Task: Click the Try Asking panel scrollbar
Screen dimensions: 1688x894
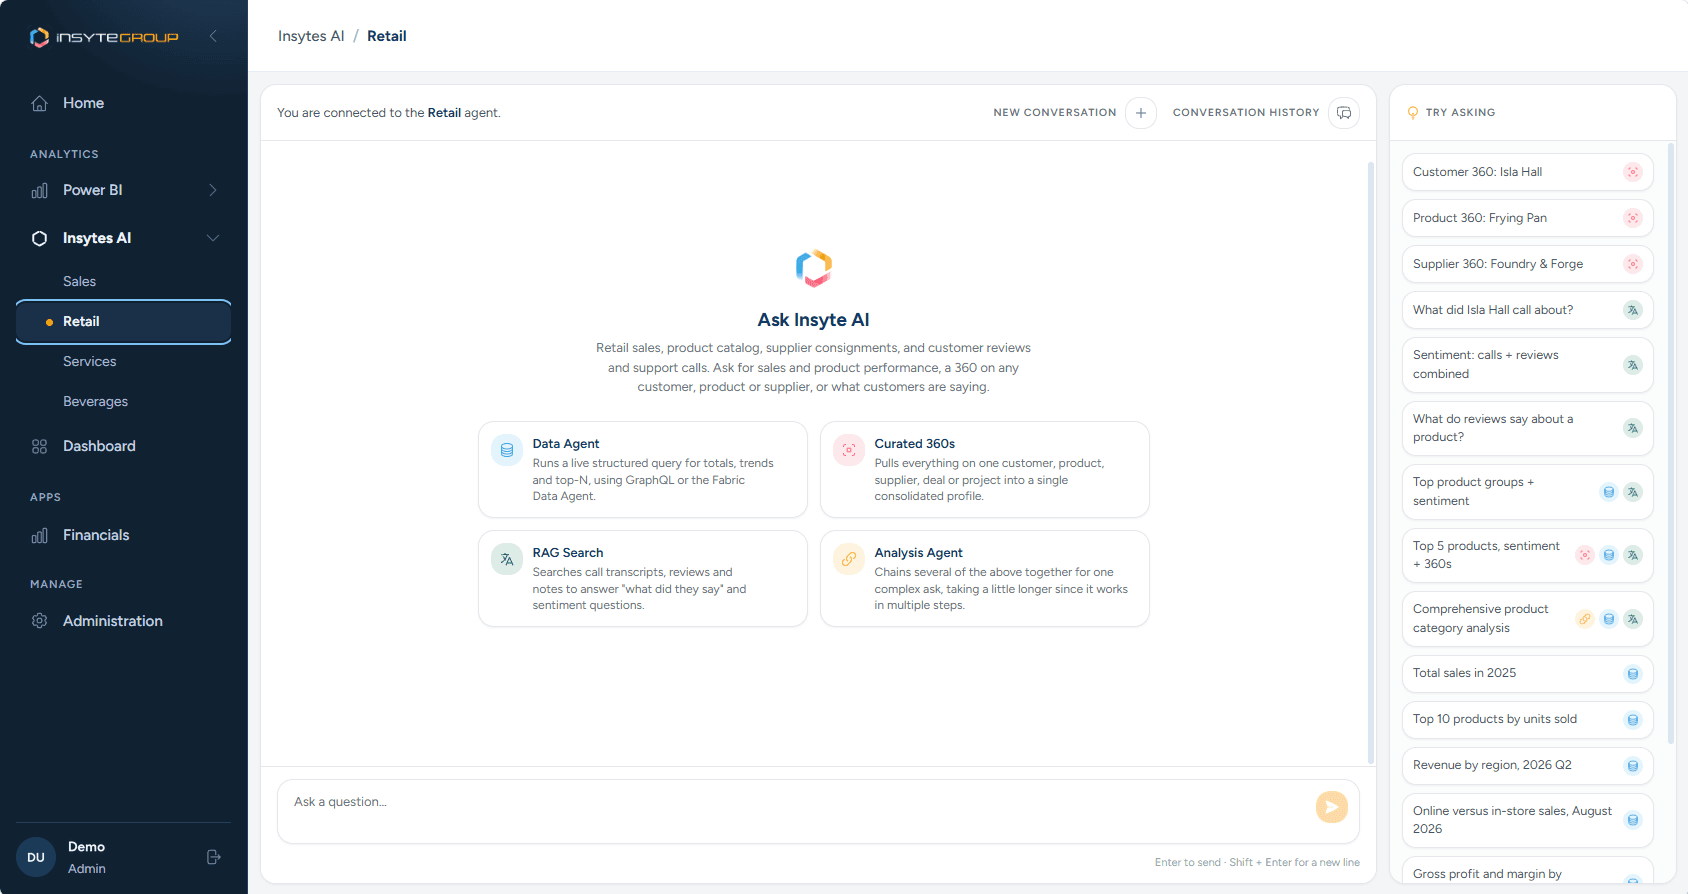Action: 1671,443
